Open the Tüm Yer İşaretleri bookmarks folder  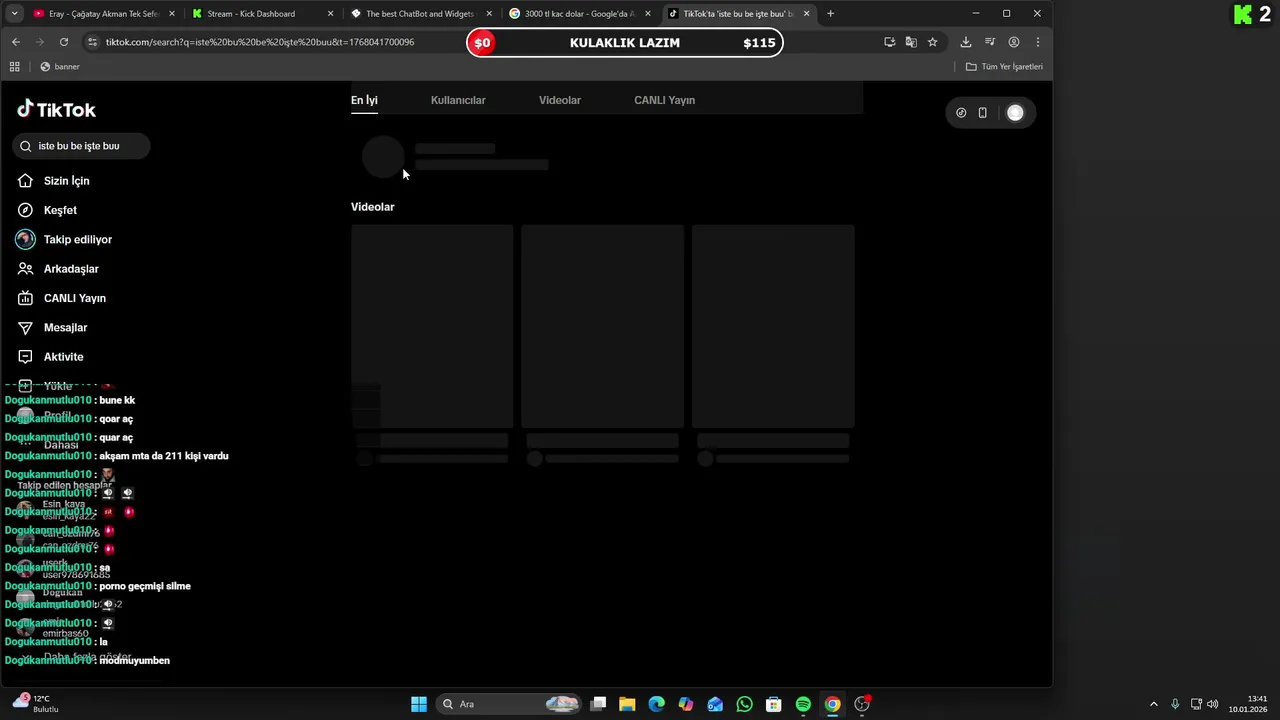tap(1004, 67)
